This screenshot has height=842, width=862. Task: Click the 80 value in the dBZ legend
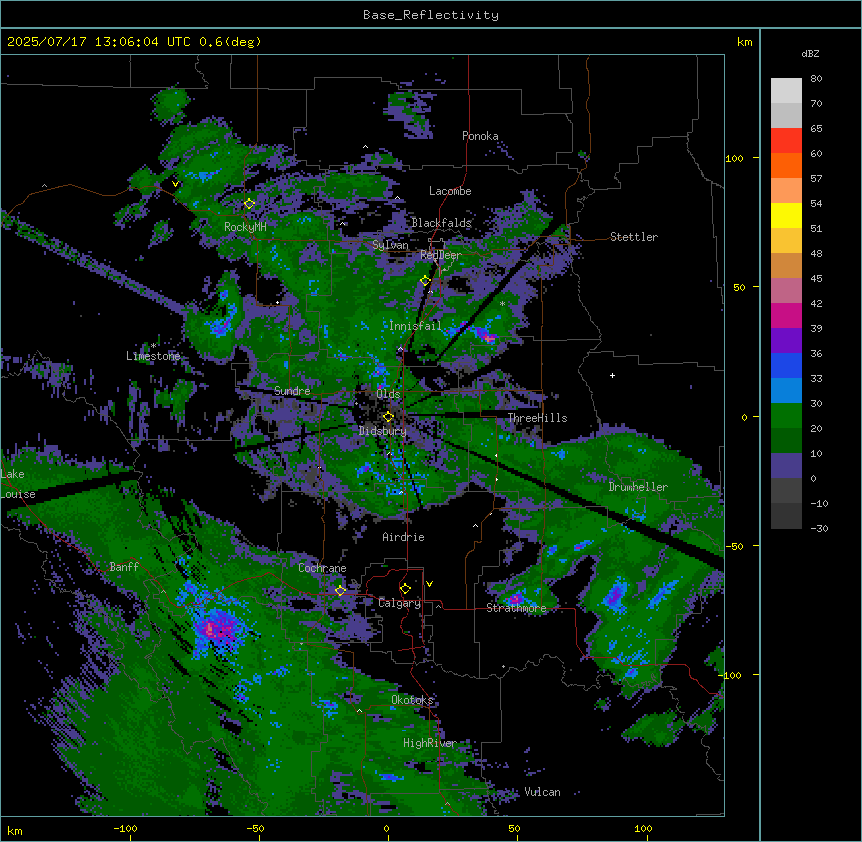coord(816,79)
